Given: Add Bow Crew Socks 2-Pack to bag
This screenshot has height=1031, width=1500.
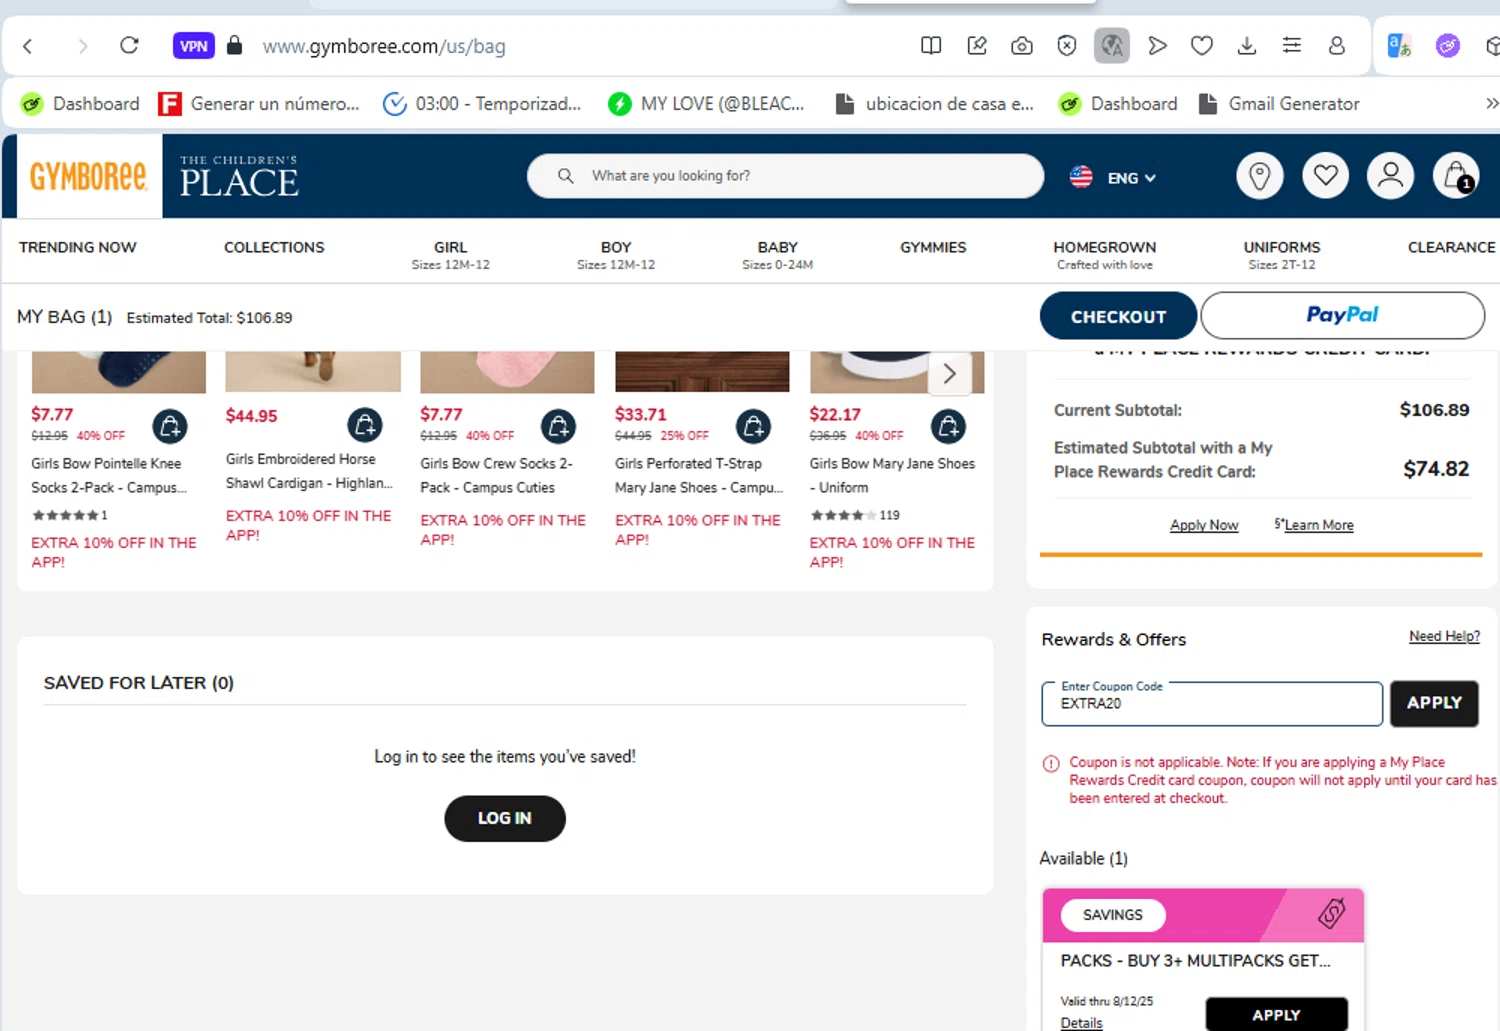Looking at the screenshot, I should click(x=558, y=427).
